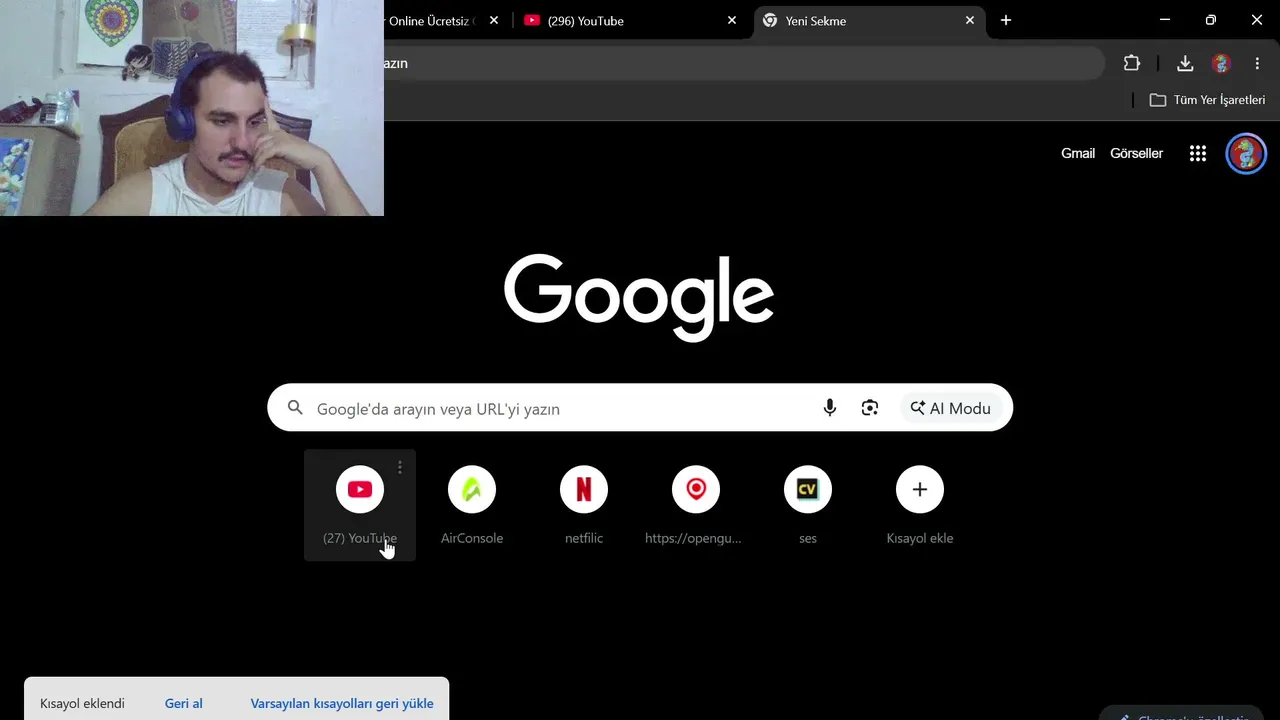Minimize the Chrome window
The image size is (1280, 720).
tap(1165, 20)
